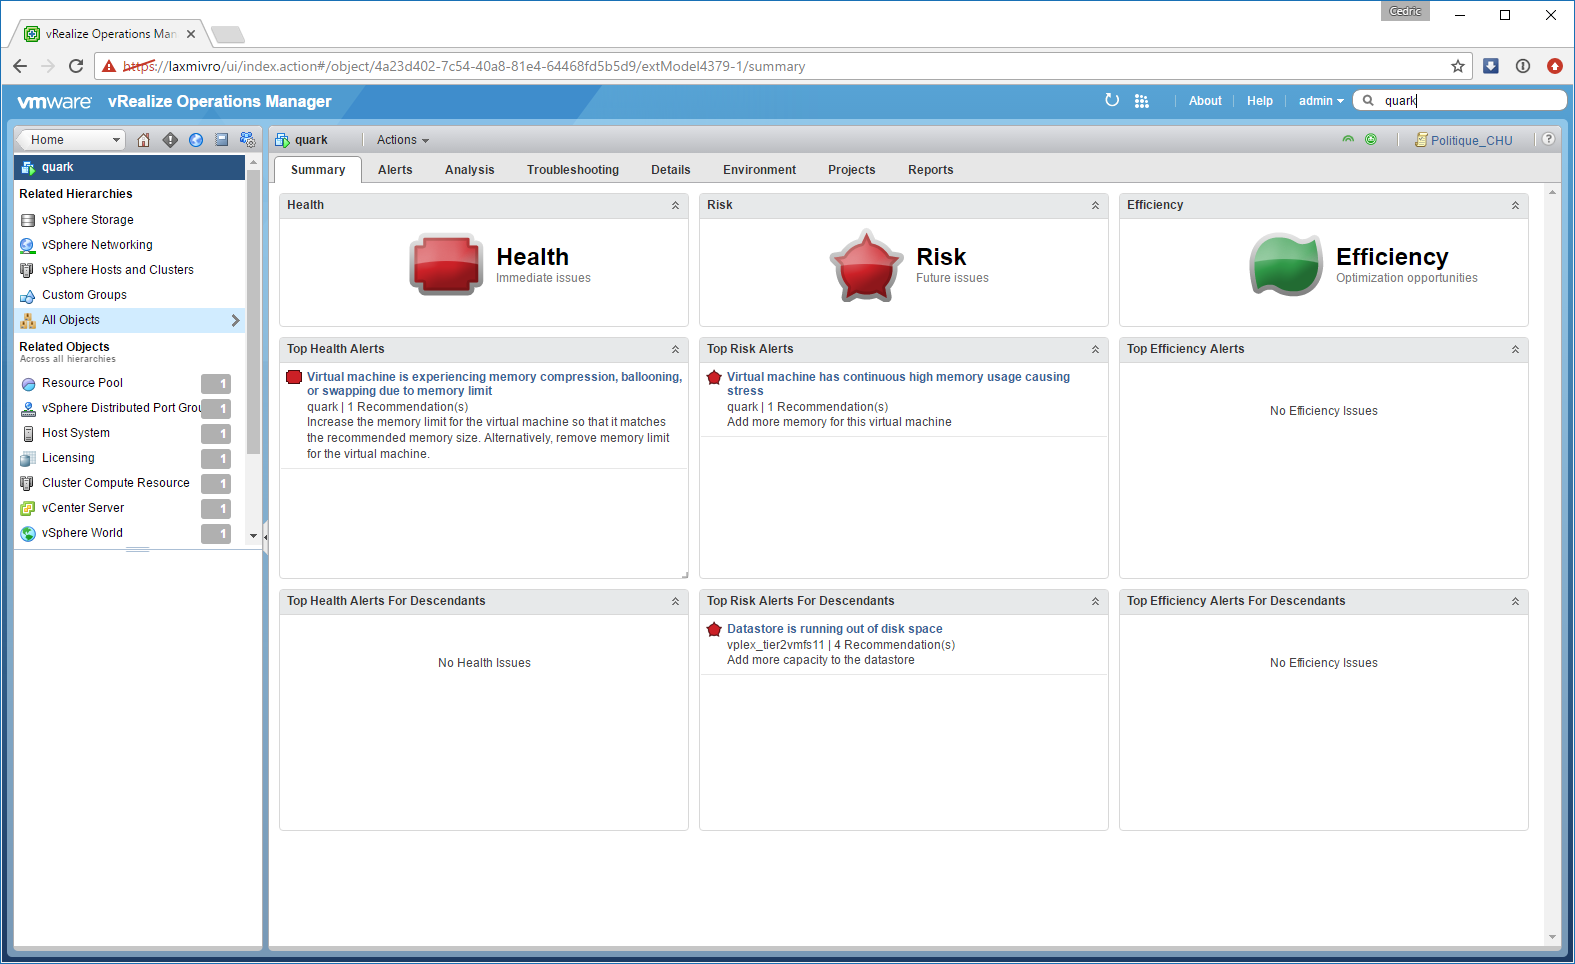This screenshot has width=1575, height=964.
Task: Click the green circular status icon beside Politique_CHU
Action: click(x=1371, y=140)
